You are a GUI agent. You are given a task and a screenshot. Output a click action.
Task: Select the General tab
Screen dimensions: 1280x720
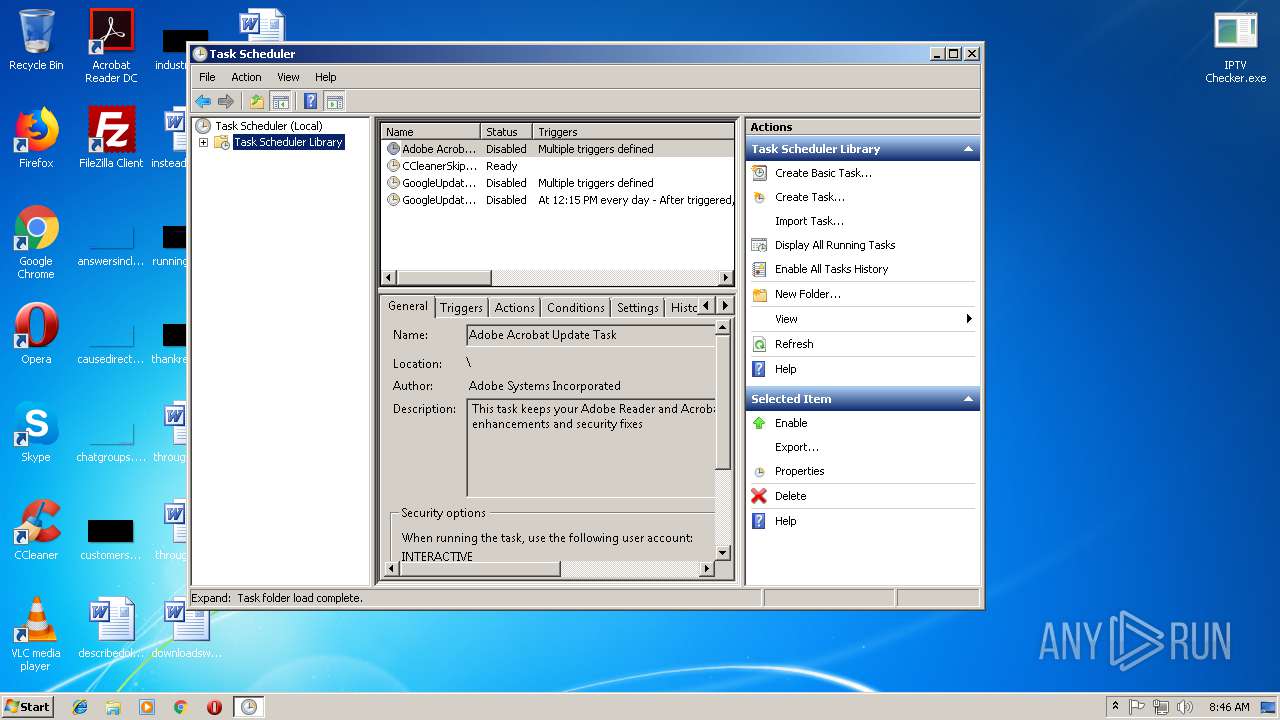[x=408, y=306]
